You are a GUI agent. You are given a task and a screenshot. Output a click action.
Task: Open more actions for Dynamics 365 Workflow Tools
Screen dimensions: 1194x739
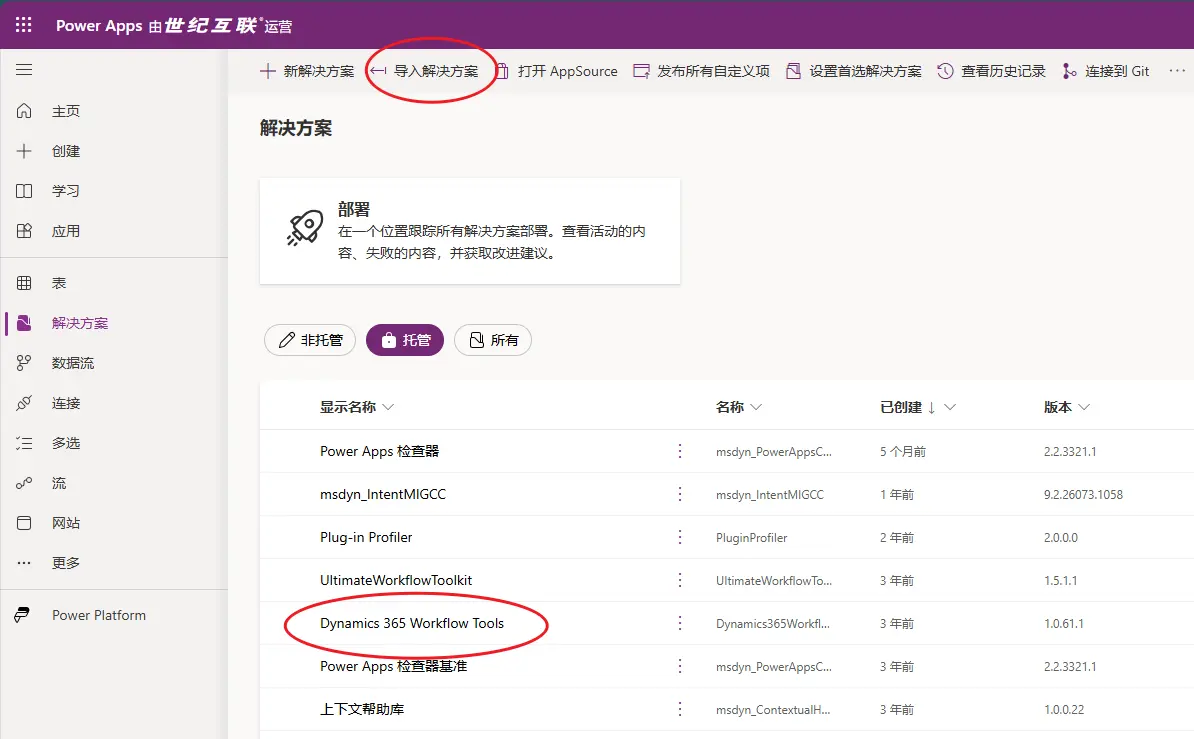coord(680,623)
